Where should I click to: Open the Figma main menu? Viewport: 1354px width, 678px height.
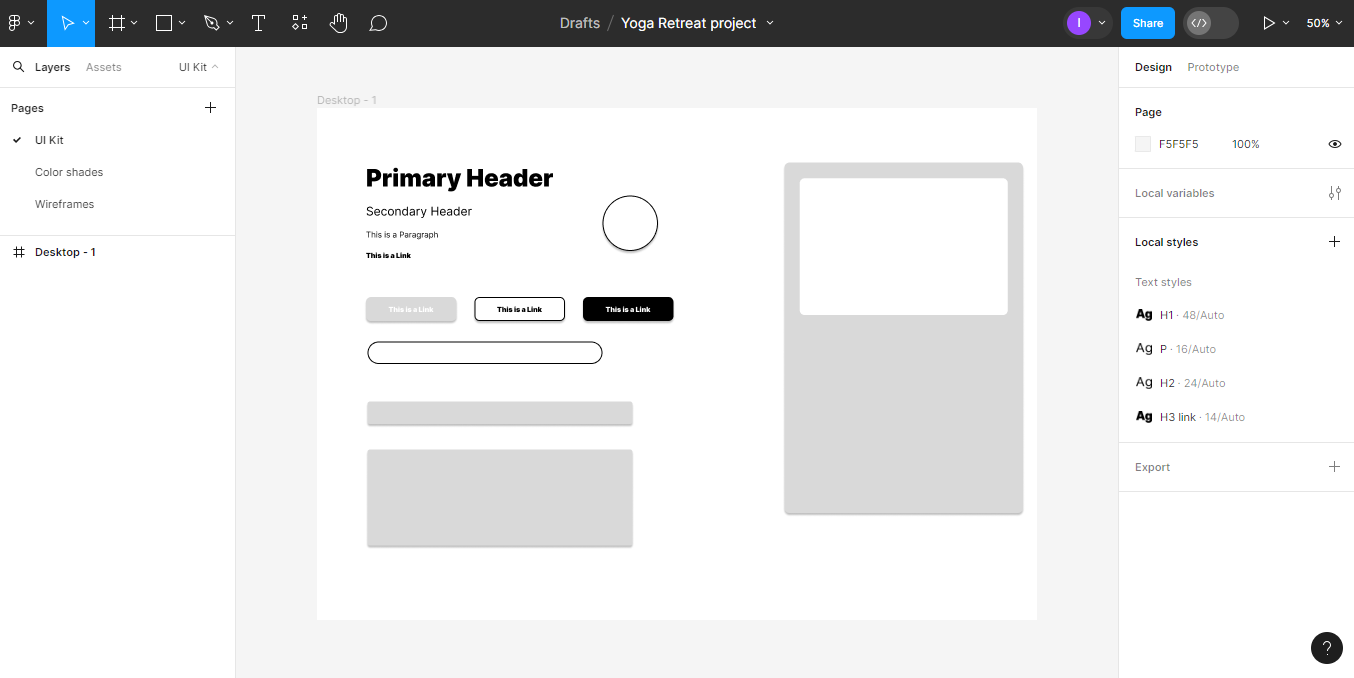21,23
